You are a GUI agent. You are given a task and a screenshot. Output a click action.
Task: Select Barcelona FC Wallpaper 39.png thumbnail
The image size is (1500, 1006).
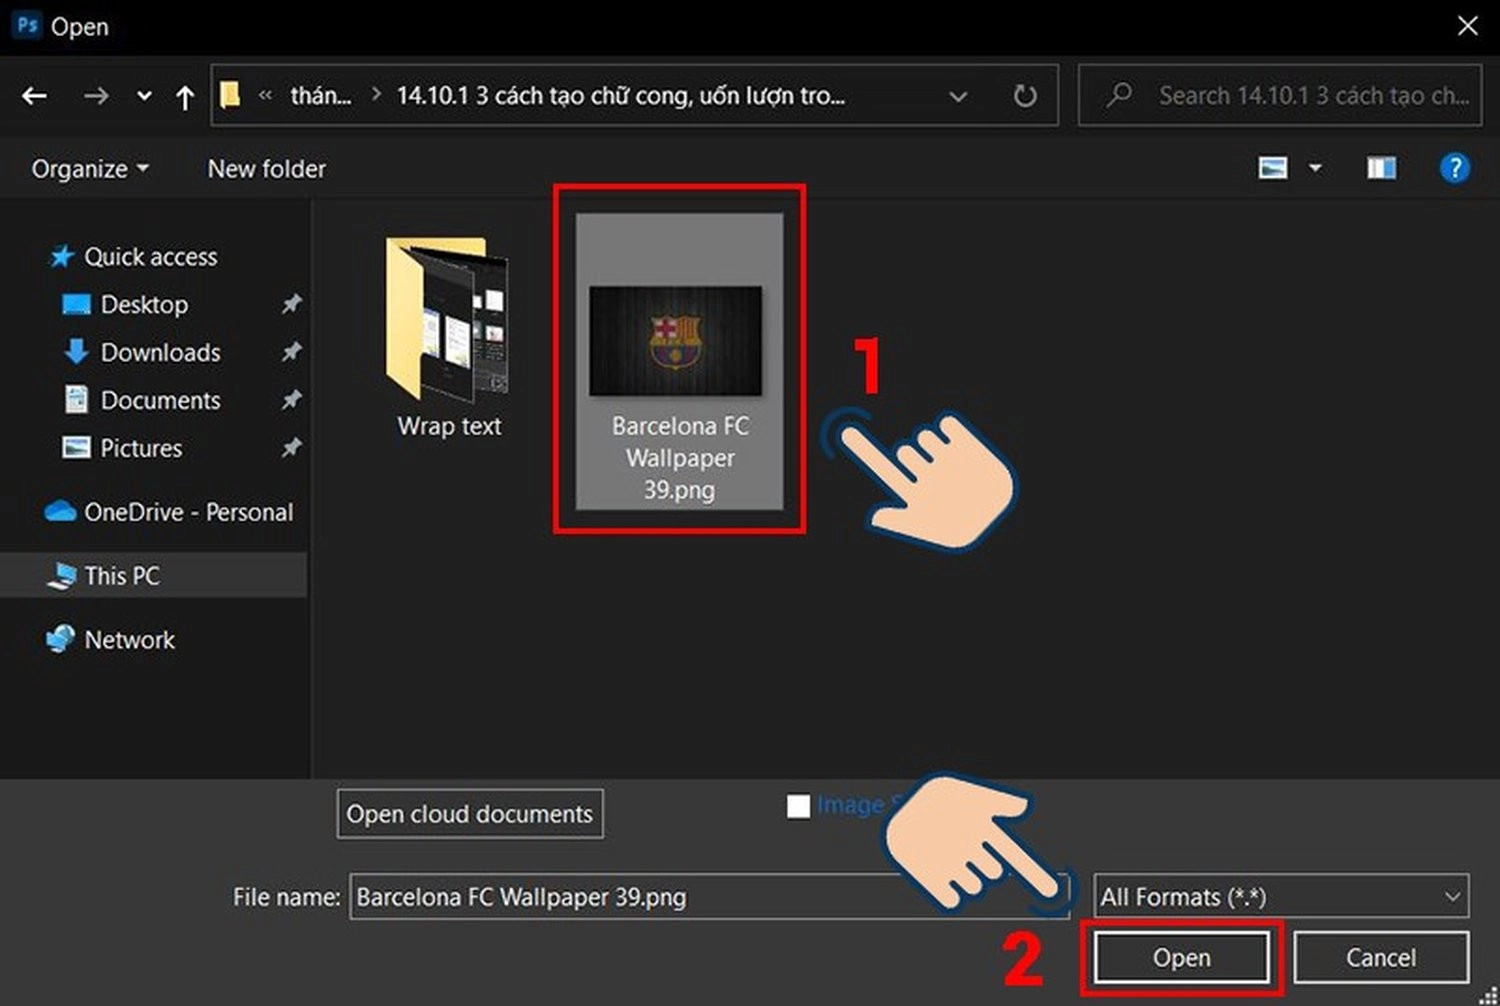click(679, 360)
